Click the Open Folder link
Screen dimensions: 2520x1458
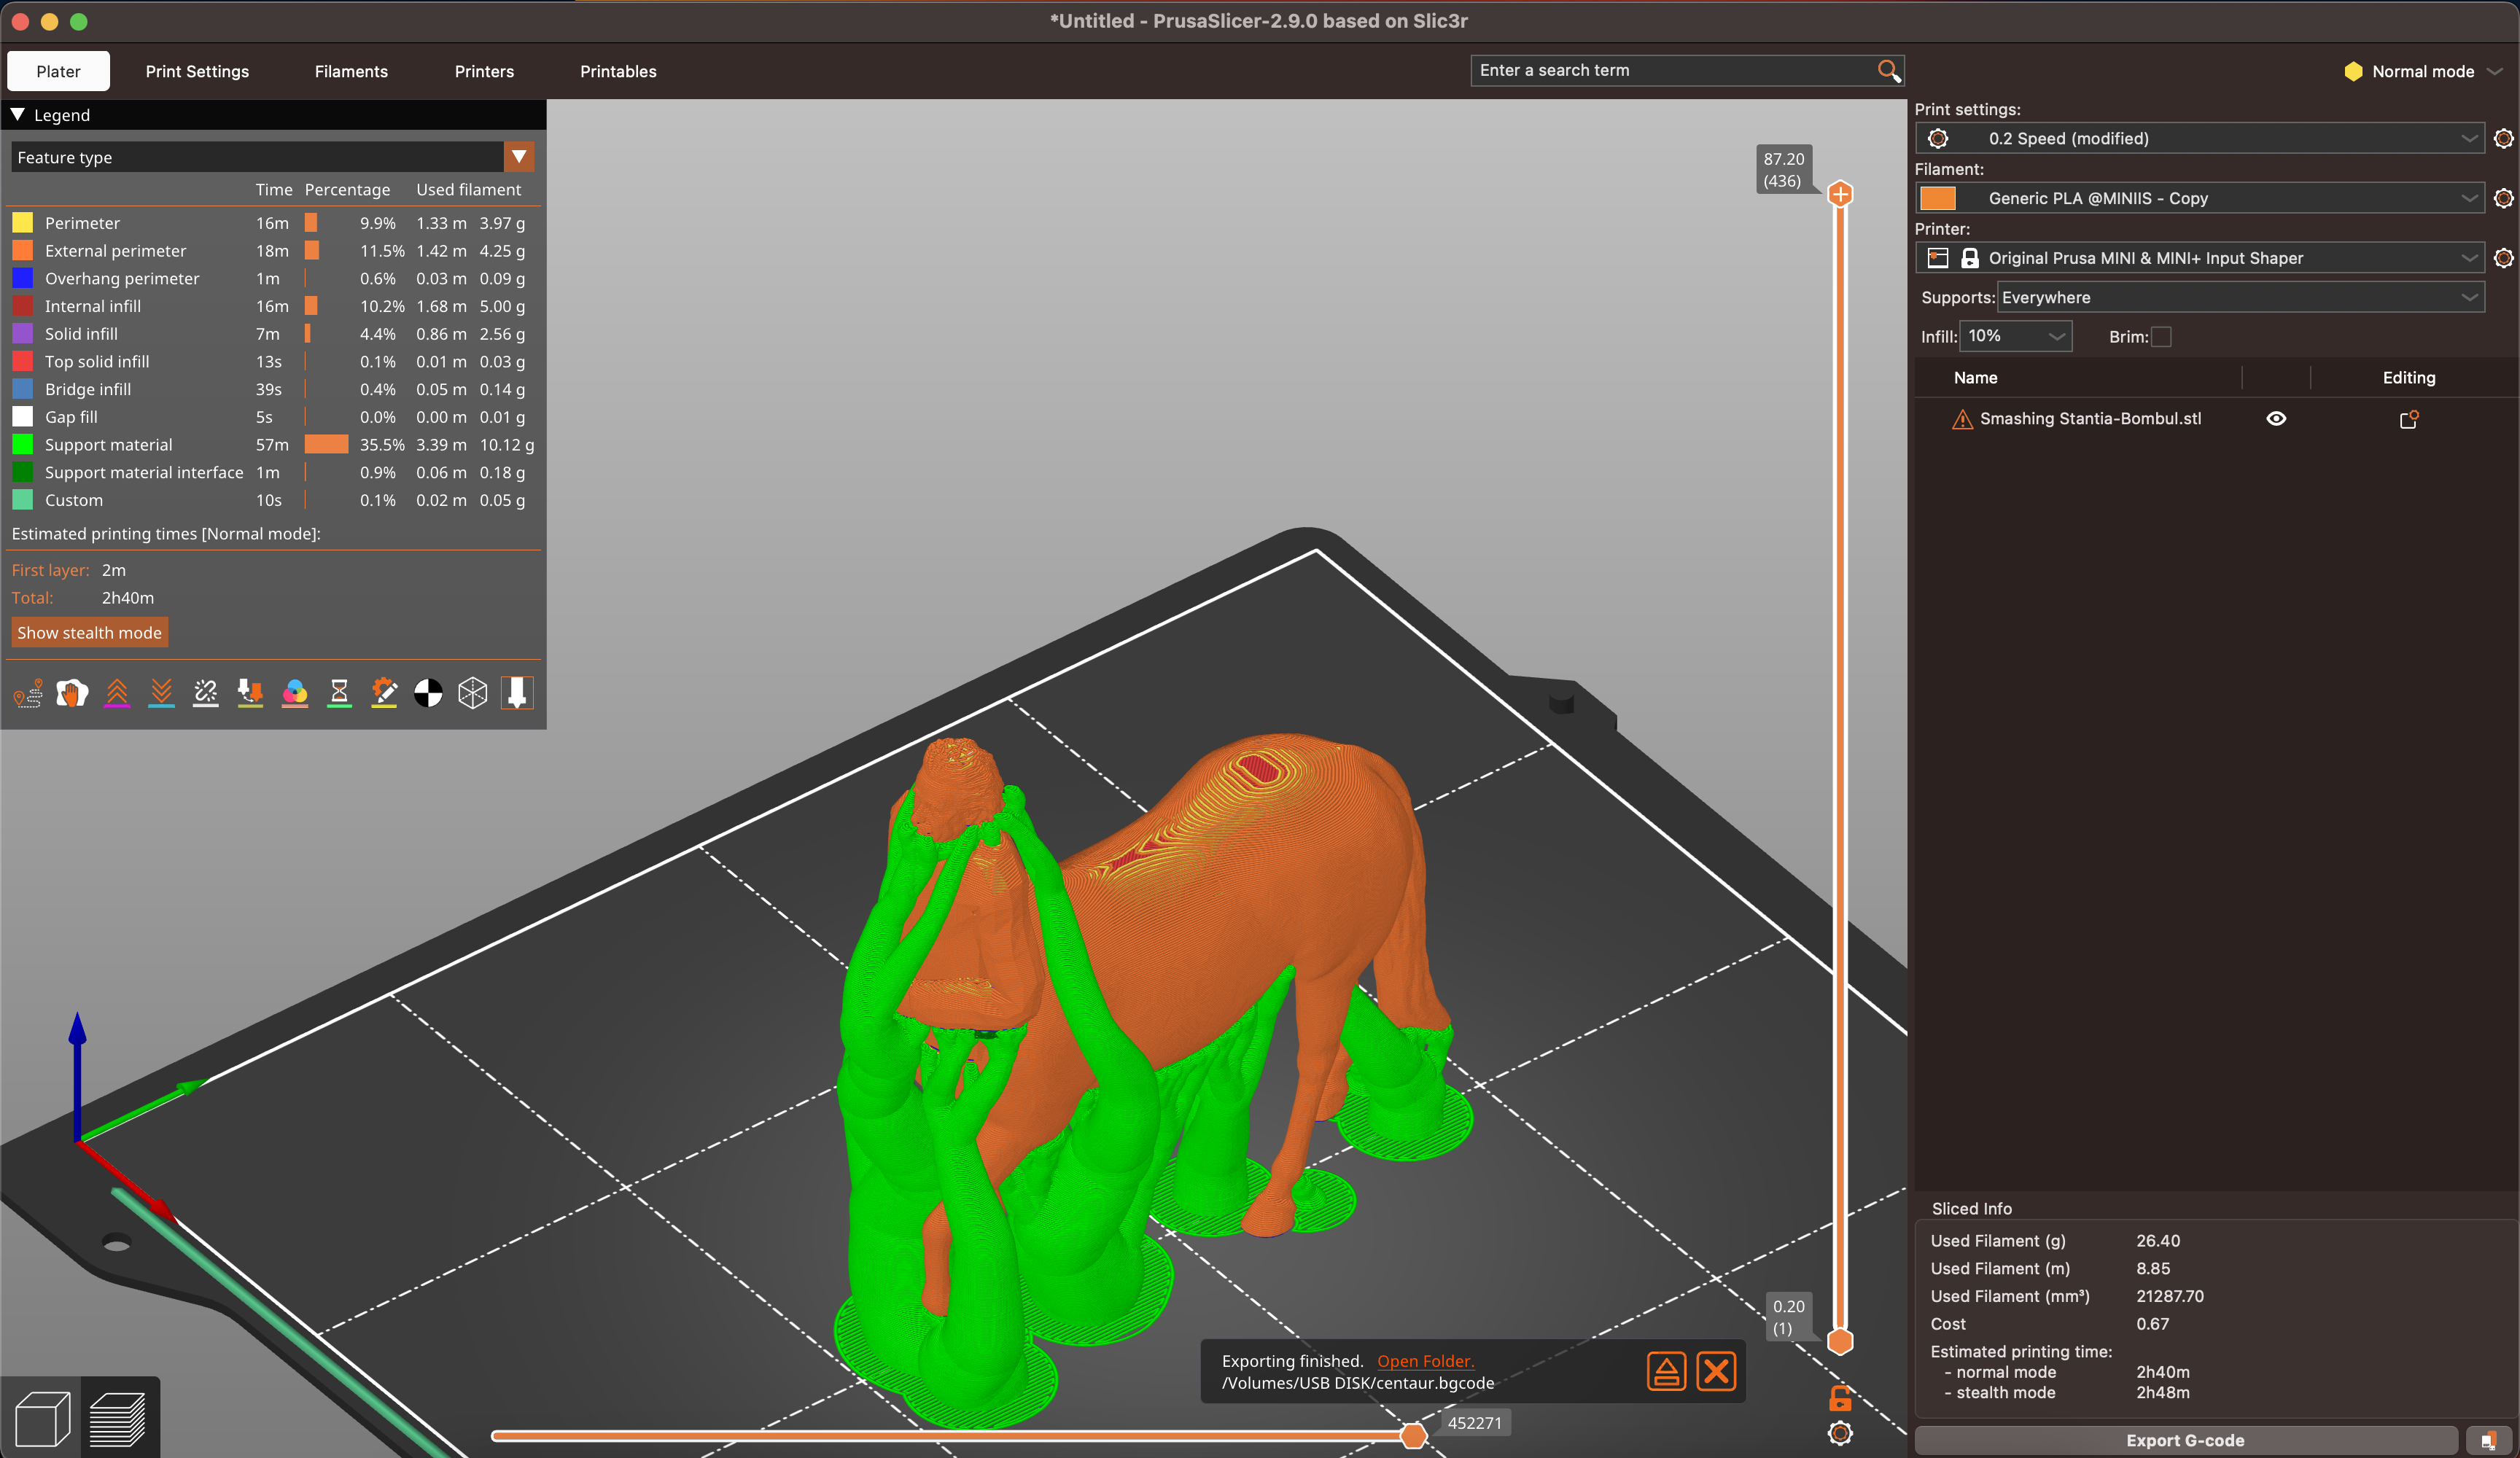coord(1425,1361)
